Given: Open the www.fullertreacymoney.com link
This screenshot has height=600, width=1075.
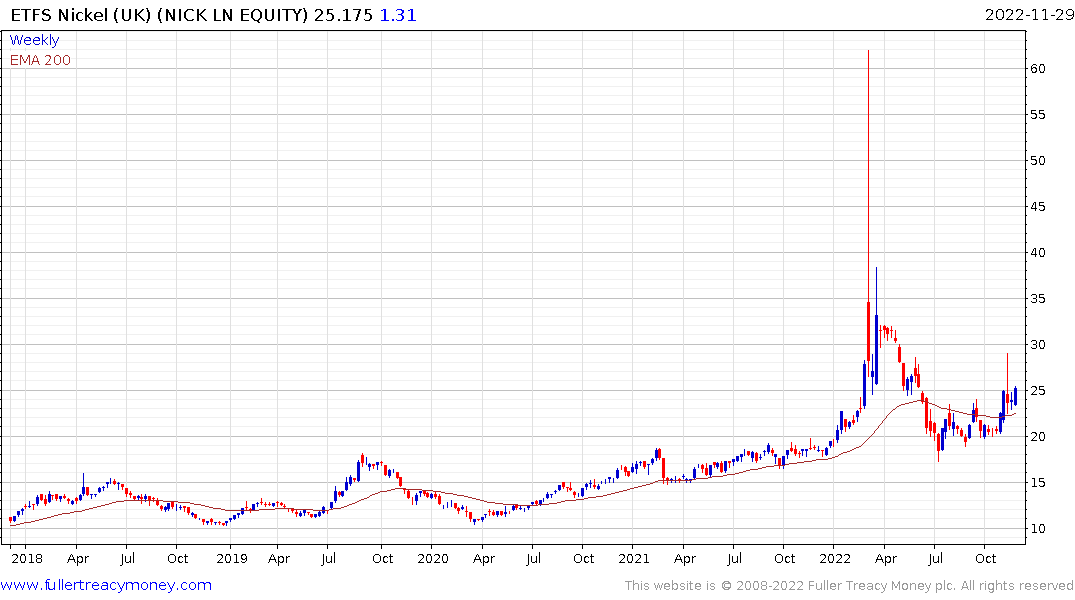Looking at the screenshot, I should tap(106, 585).
